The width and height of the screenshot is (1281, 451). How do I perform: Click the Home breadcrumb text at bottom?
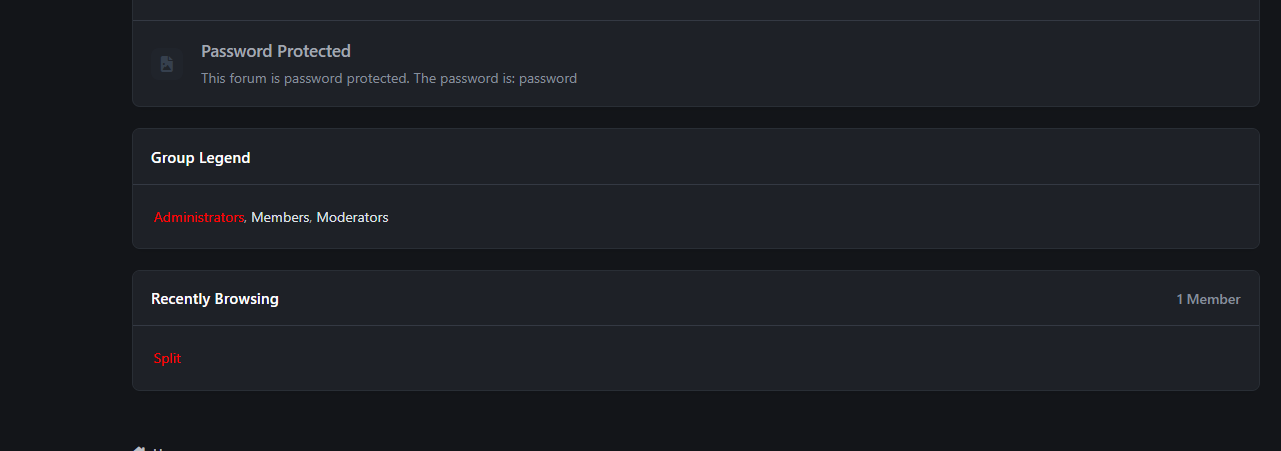[x=165, y=449]
